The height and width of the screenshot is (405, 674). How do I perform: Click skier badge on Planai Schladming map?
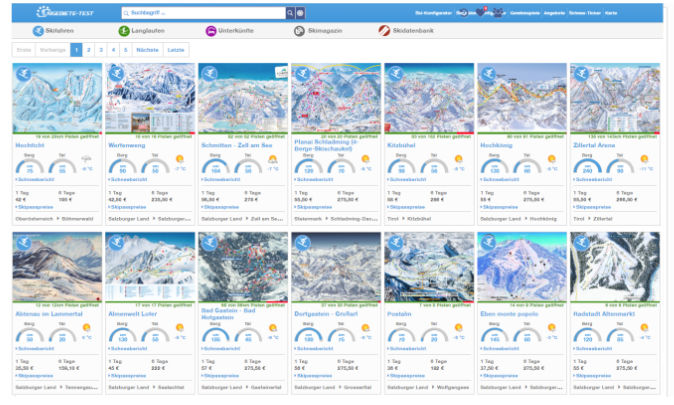click(302, 74)
